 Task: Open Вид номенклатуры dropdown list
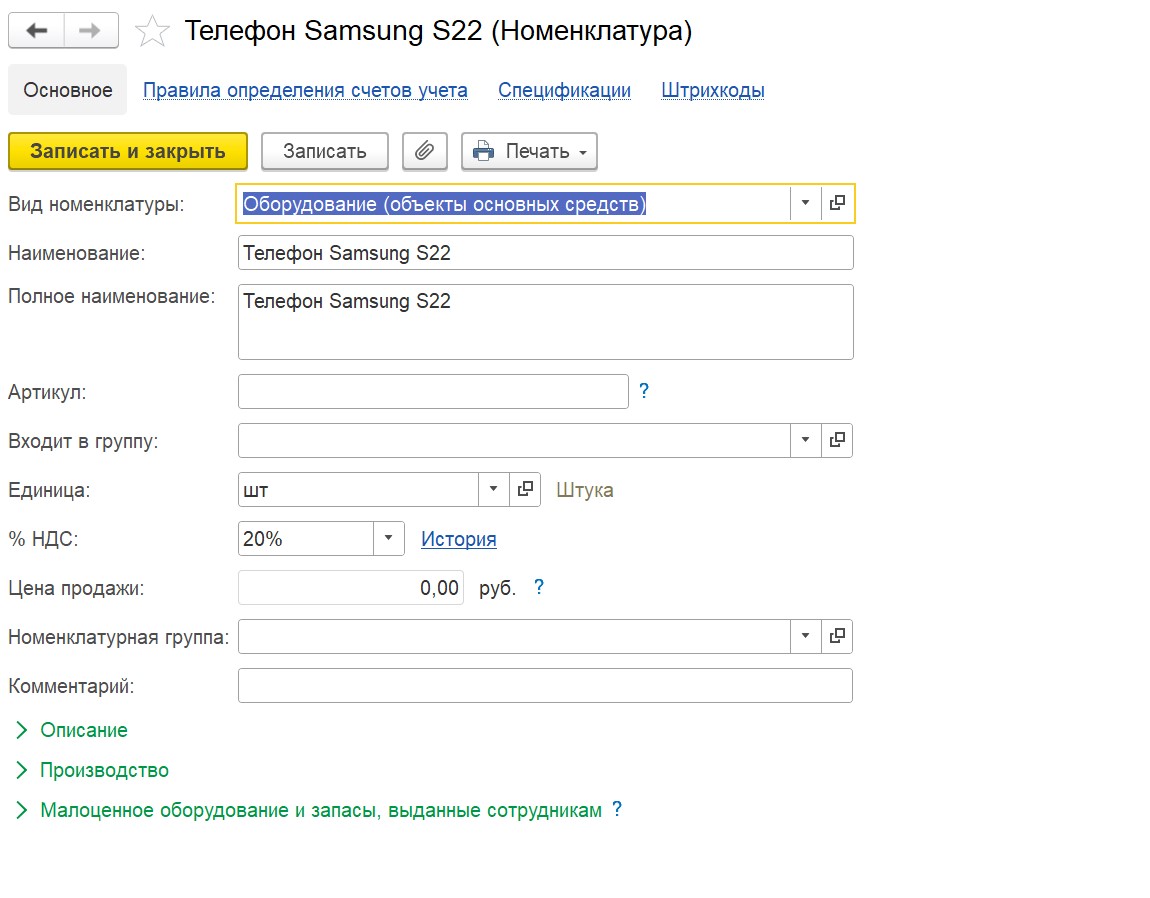[x=805, y=203]
